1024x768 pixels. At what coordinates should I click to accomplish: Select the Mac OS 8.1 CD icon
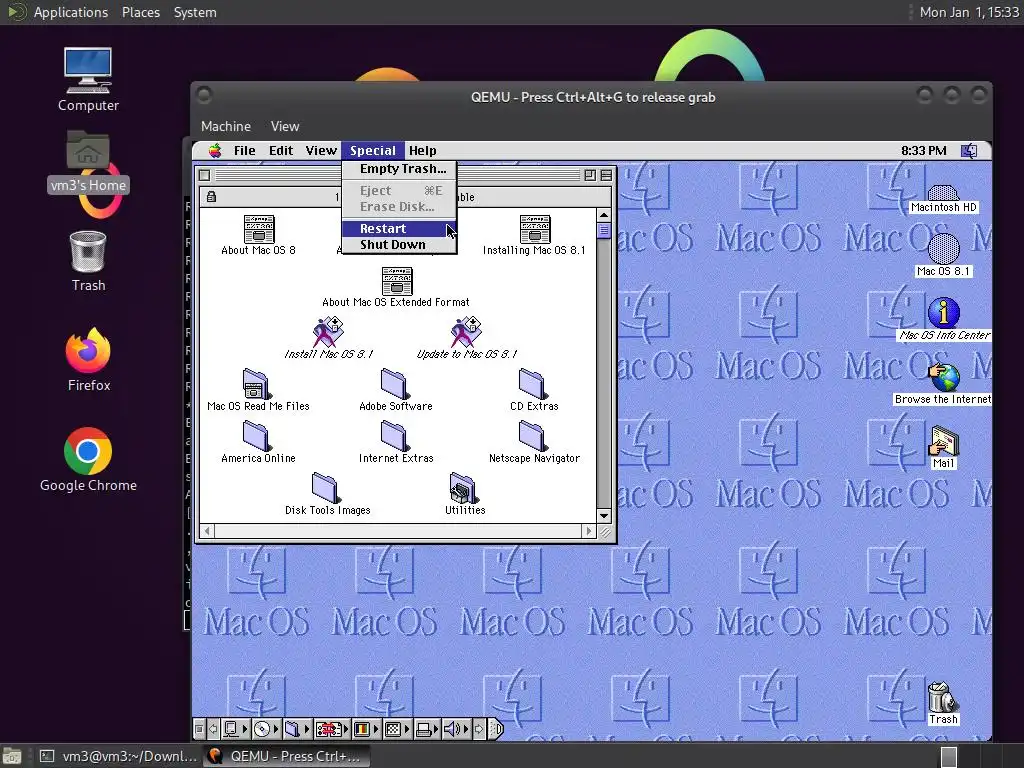[943, 256]
